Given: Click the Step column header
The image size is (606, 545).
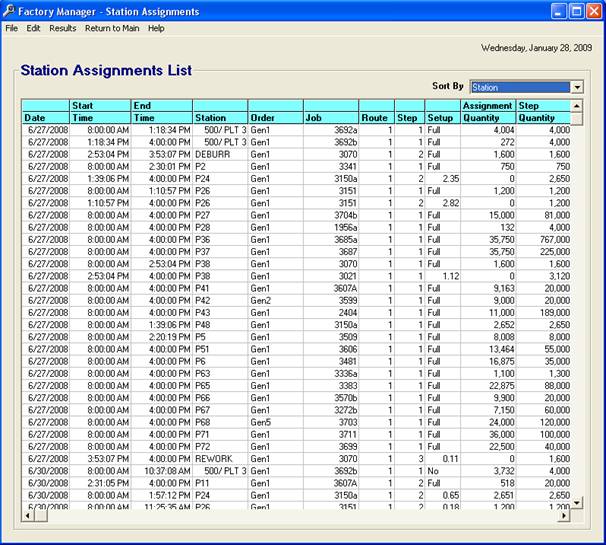Looking at the screenshot, I should pyautogui.click(x=410, y=112).
